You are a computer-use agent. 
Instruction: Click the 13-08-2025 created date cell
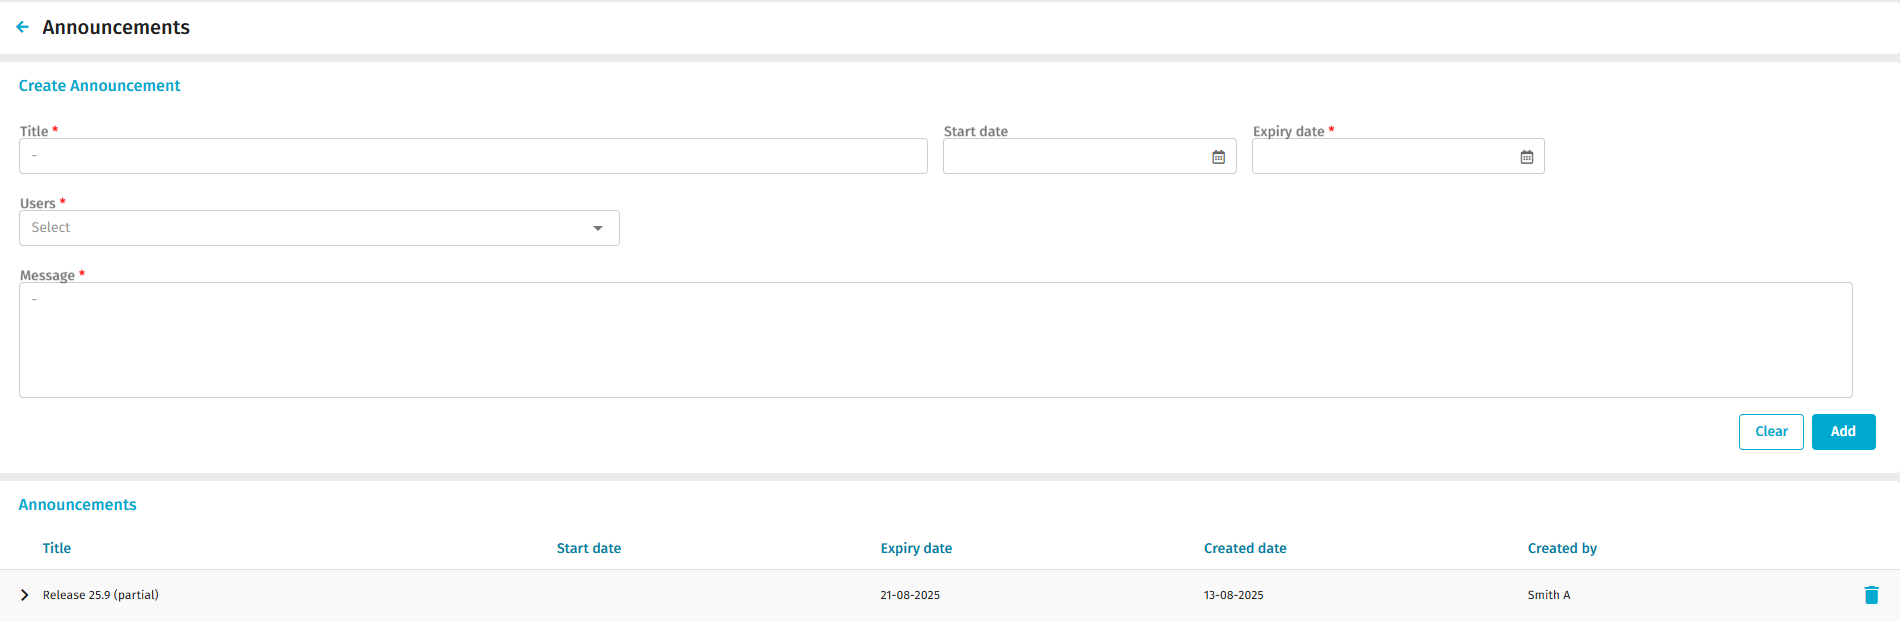click(x=1234, y=595)
